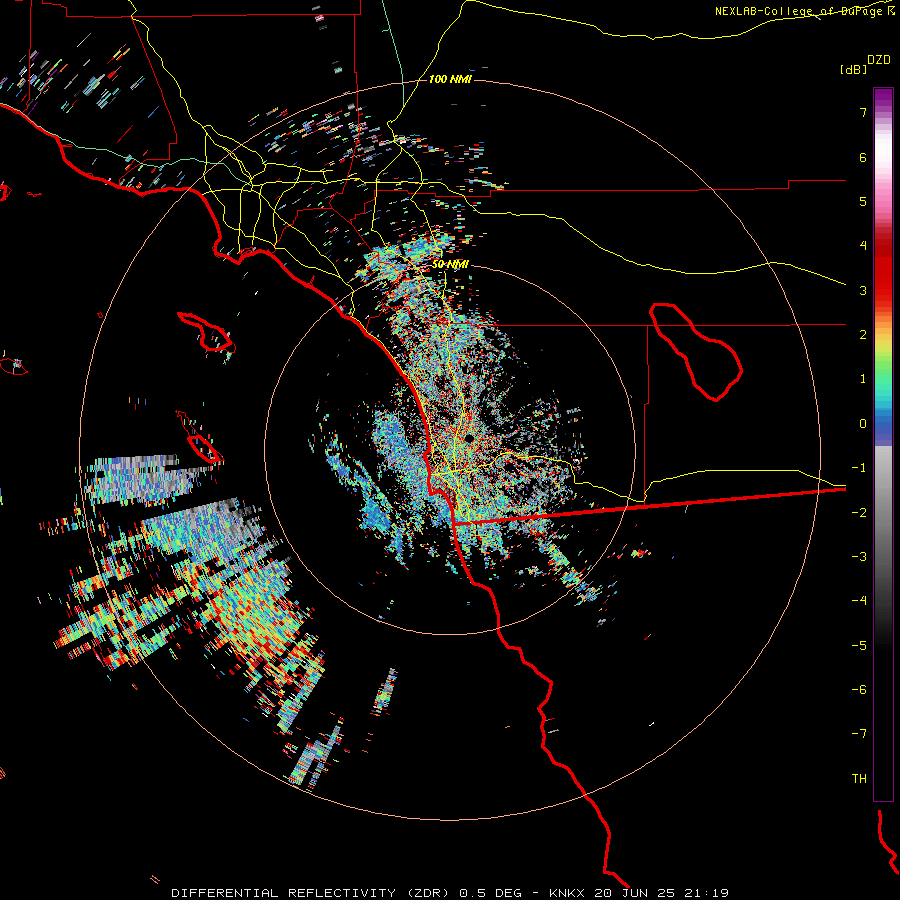Click the "-6" value on the scale
900x900 pixels.
(859, 690)
